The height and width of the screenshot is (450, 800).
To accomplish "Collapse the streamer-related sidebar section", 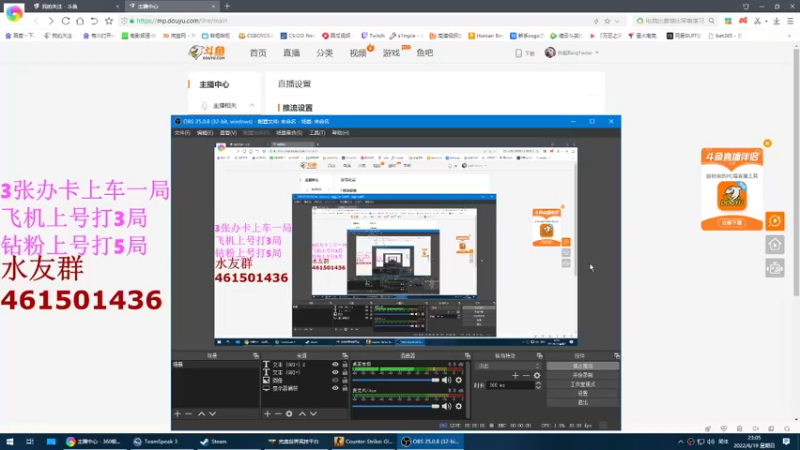I will tap(252, 105).
